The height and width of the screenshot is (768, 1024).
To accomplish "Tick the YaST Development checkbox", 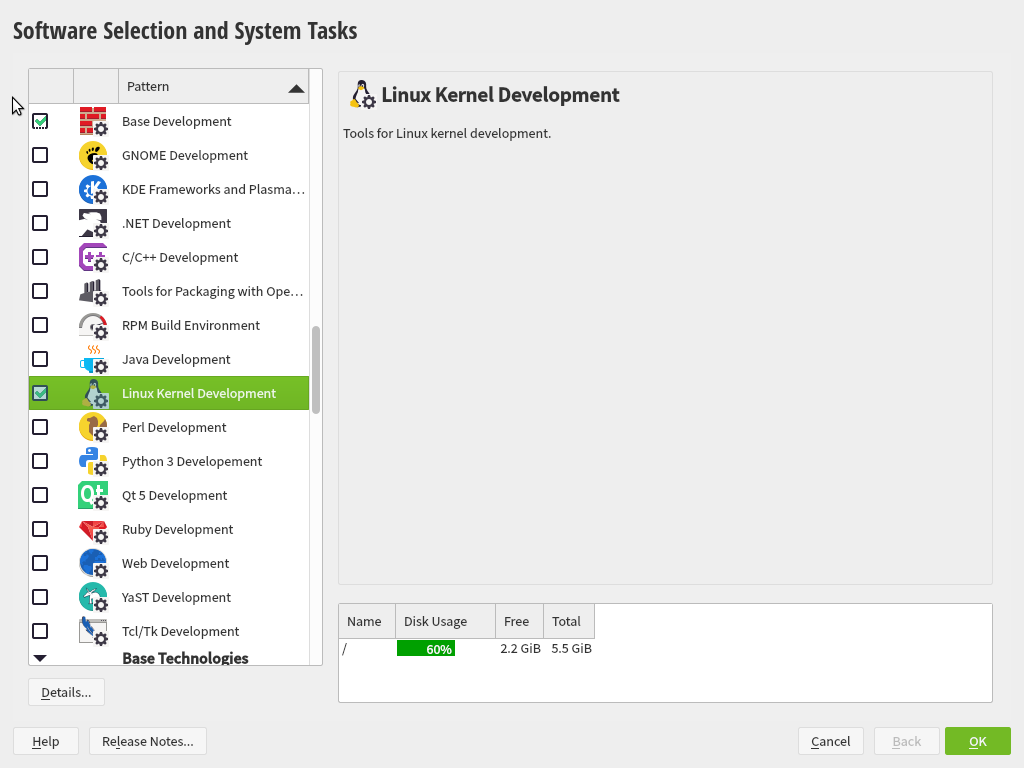I will tap(40, 597).
